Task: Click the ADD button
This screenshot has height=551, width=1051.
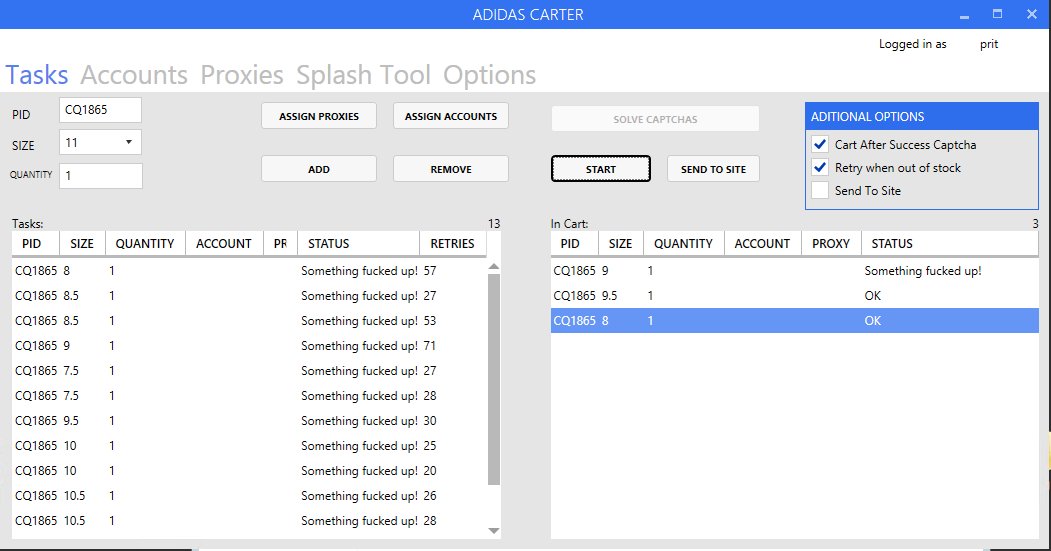Action: 319,169
